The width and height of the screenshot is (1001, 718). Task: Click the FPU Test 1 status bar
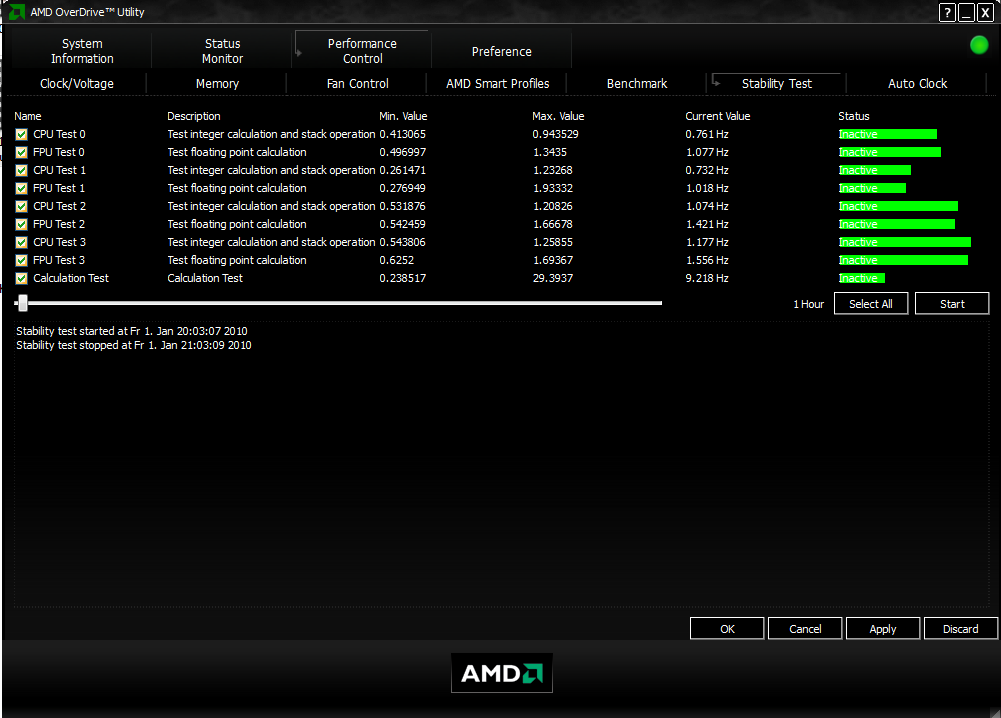[872, 188]
